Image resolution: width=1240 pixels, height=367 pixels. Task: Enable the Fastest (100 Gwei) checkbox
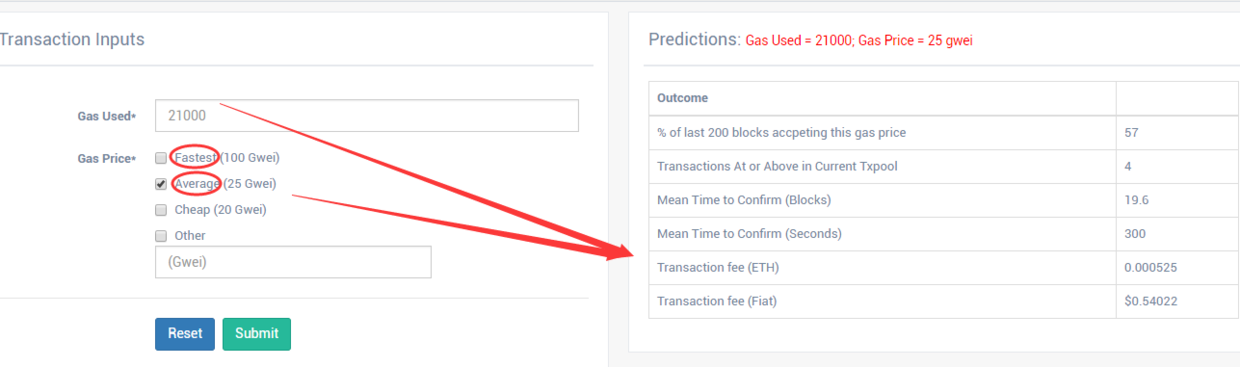161,158
